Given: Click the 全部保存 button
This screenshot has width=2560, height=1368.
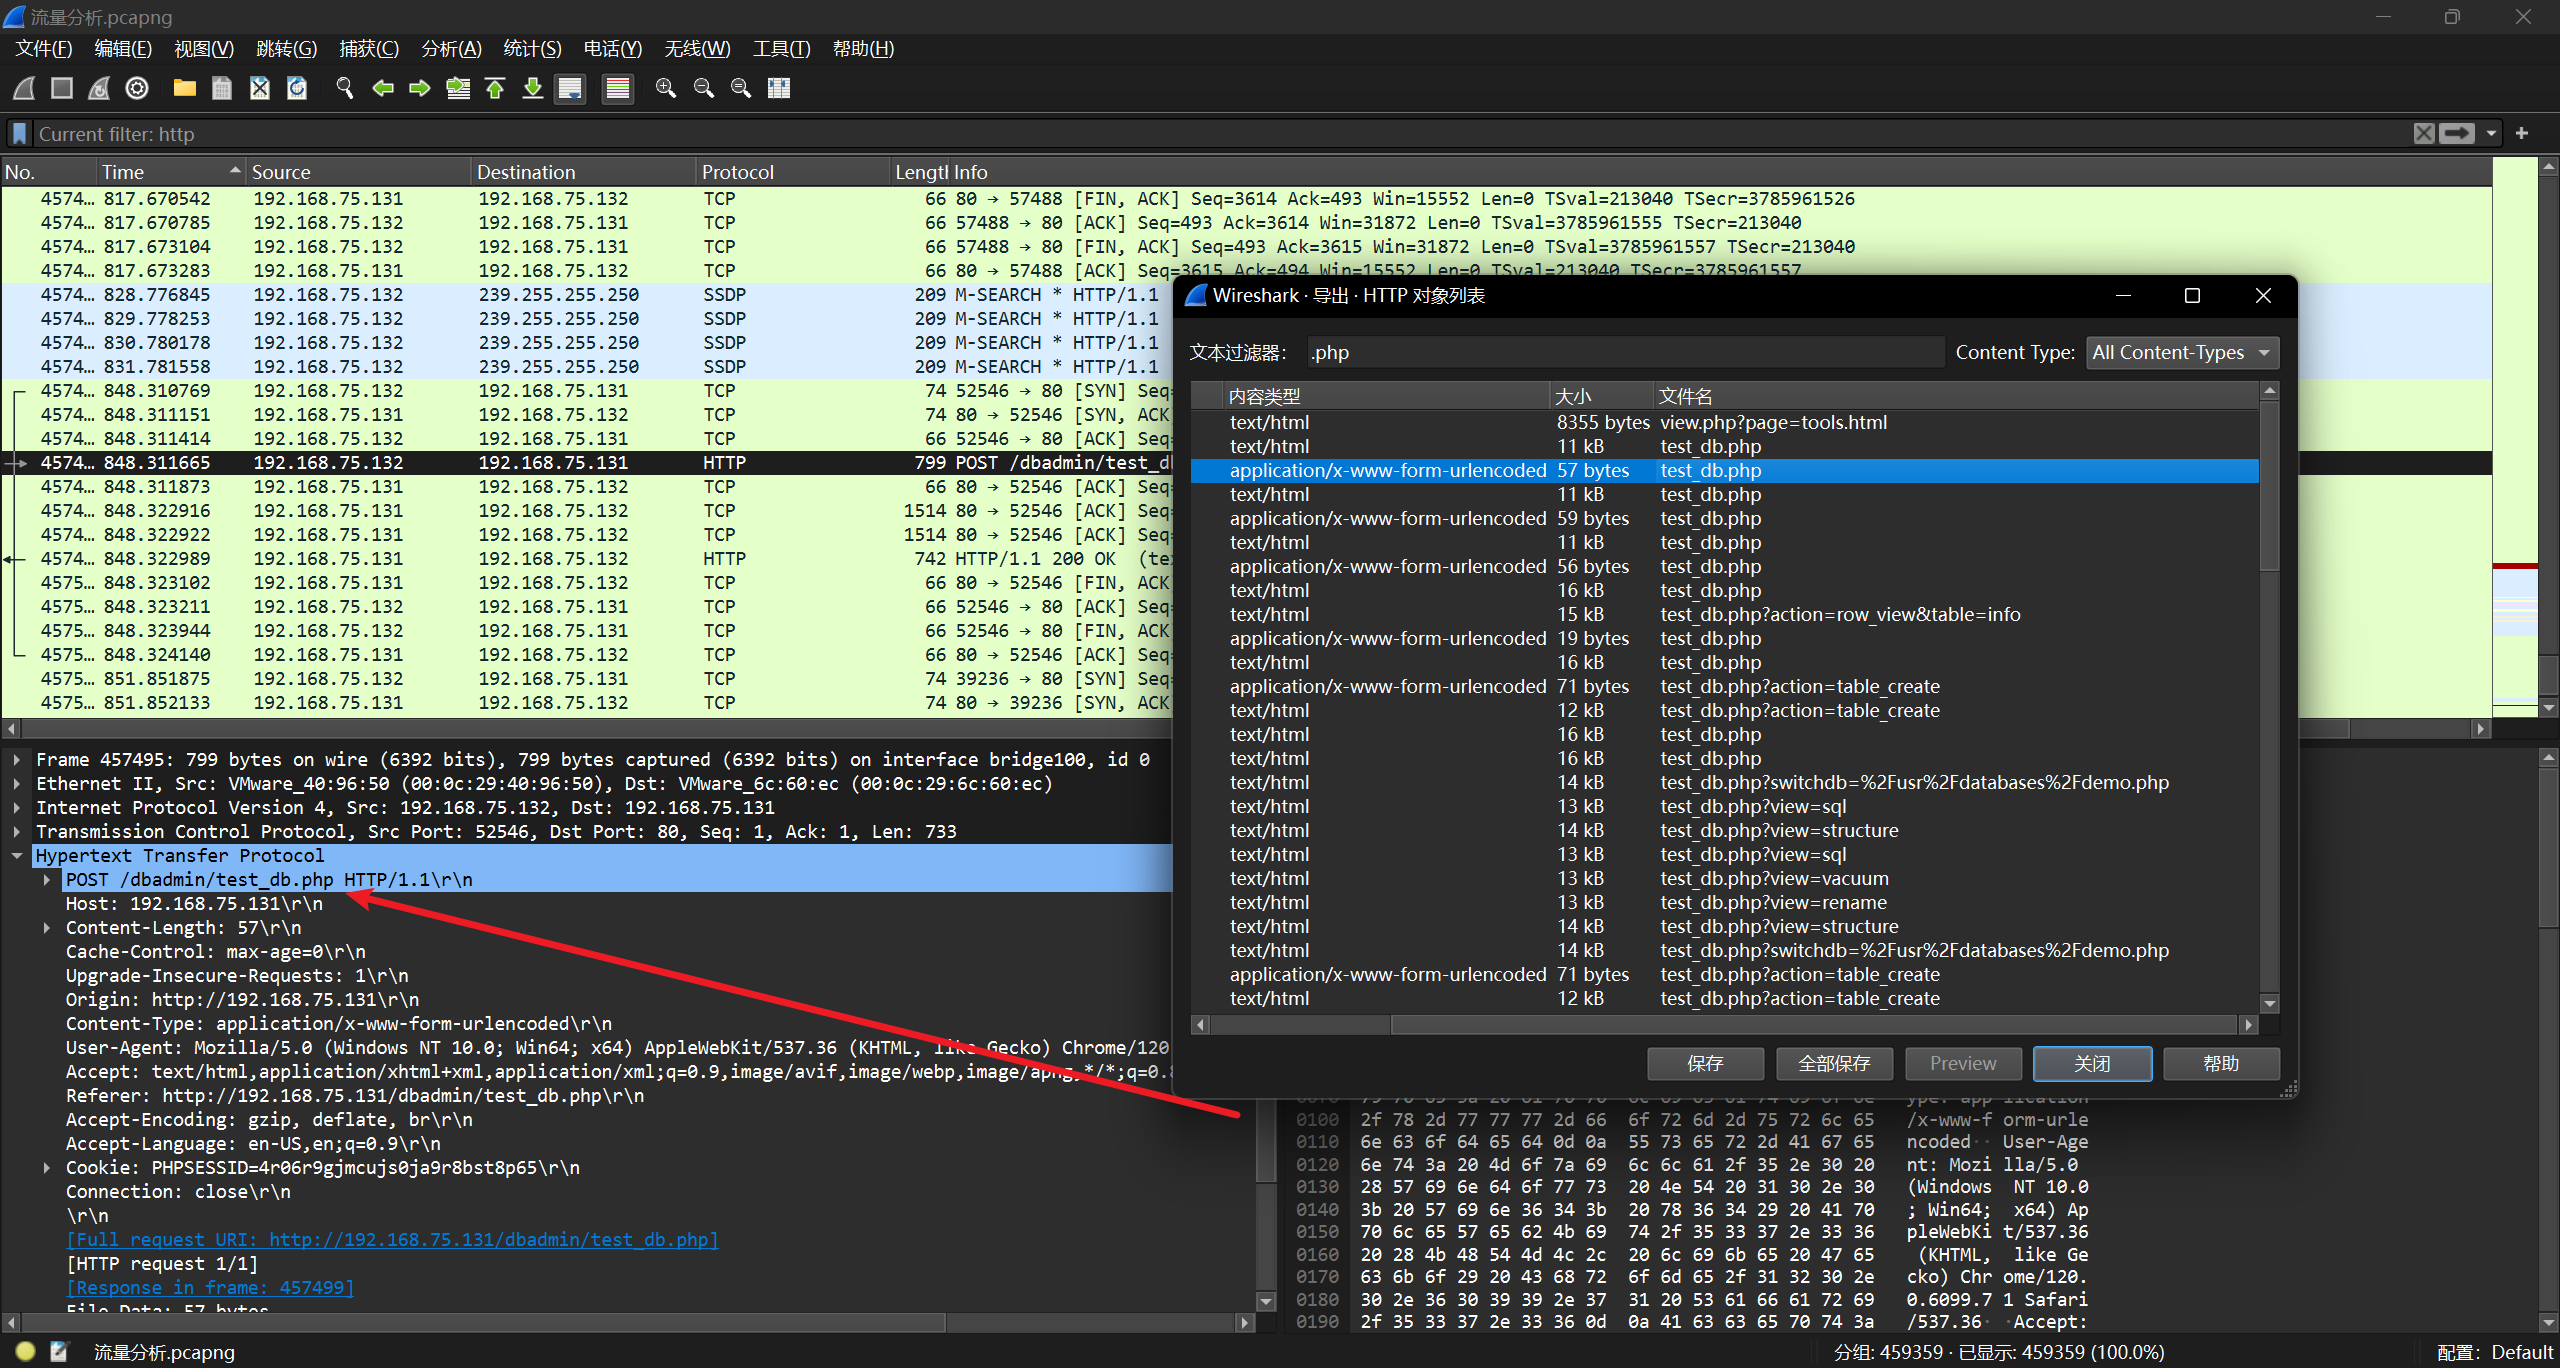Looking at the screenshot, I should pos(1833,1064).
